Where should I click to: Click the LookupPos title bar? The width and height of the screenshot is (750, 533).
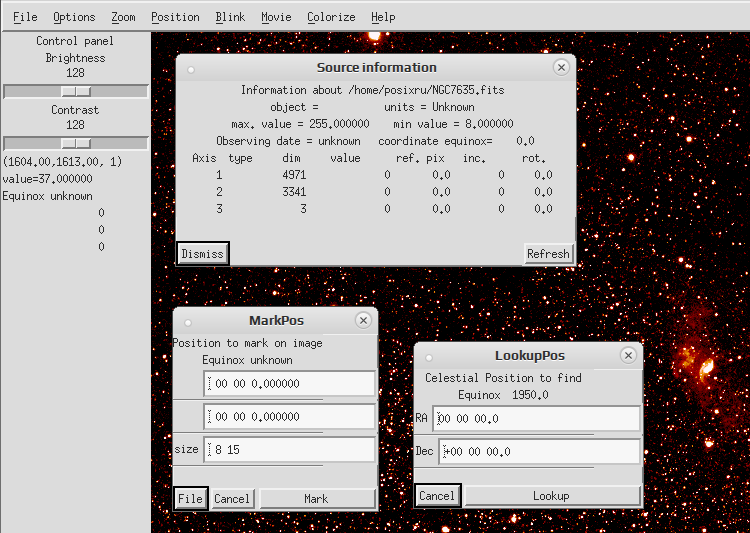(530, 355)
